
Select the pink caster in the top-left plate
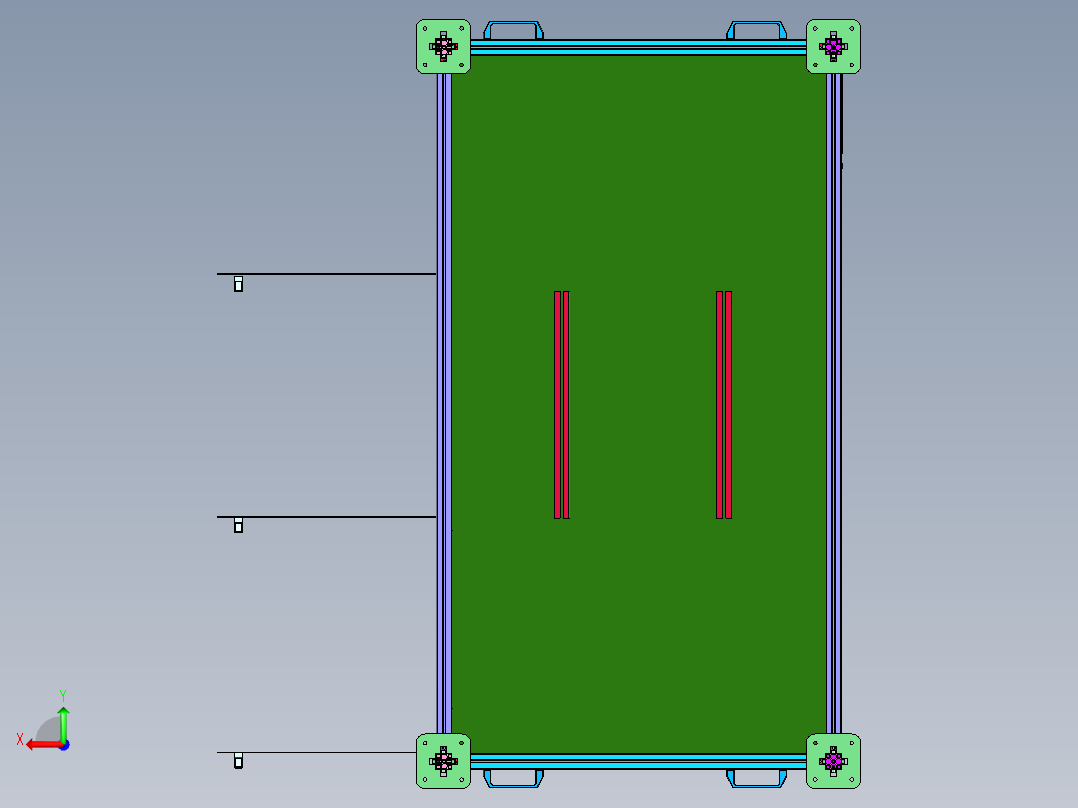pos(443,47)
